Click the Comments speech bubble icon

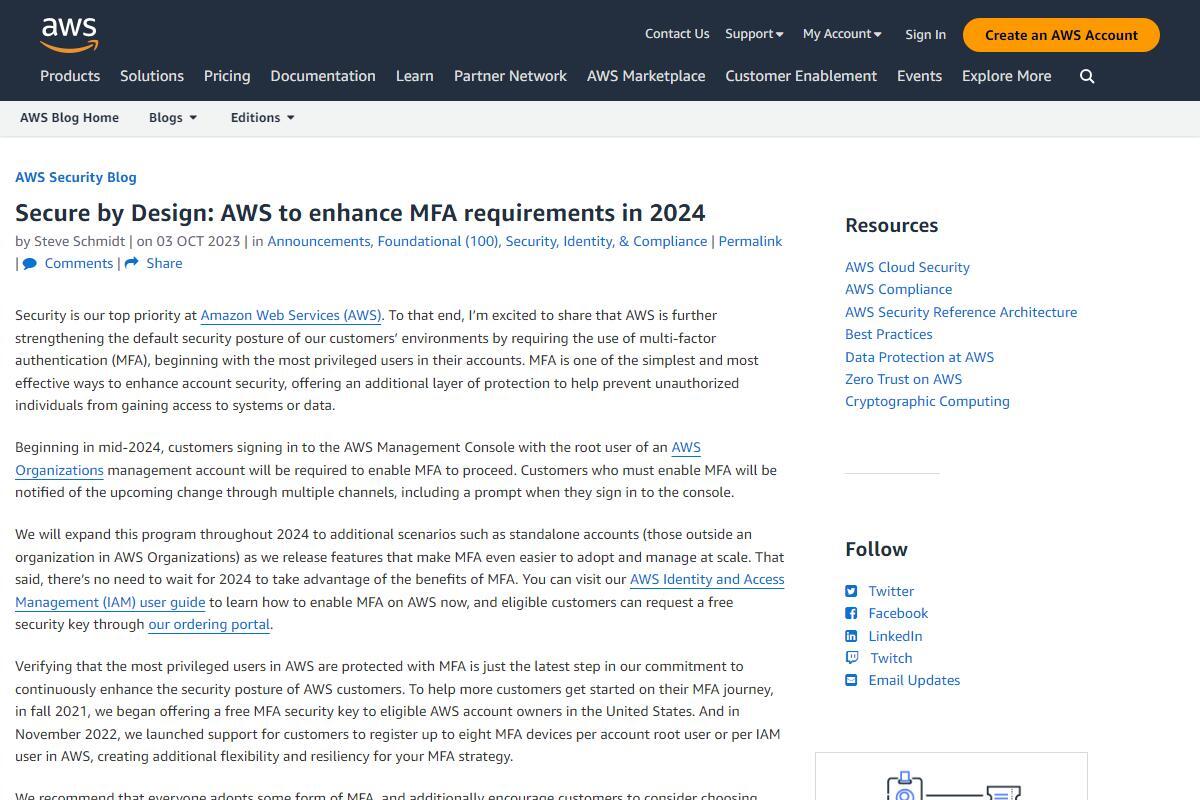tap(30, 264)
